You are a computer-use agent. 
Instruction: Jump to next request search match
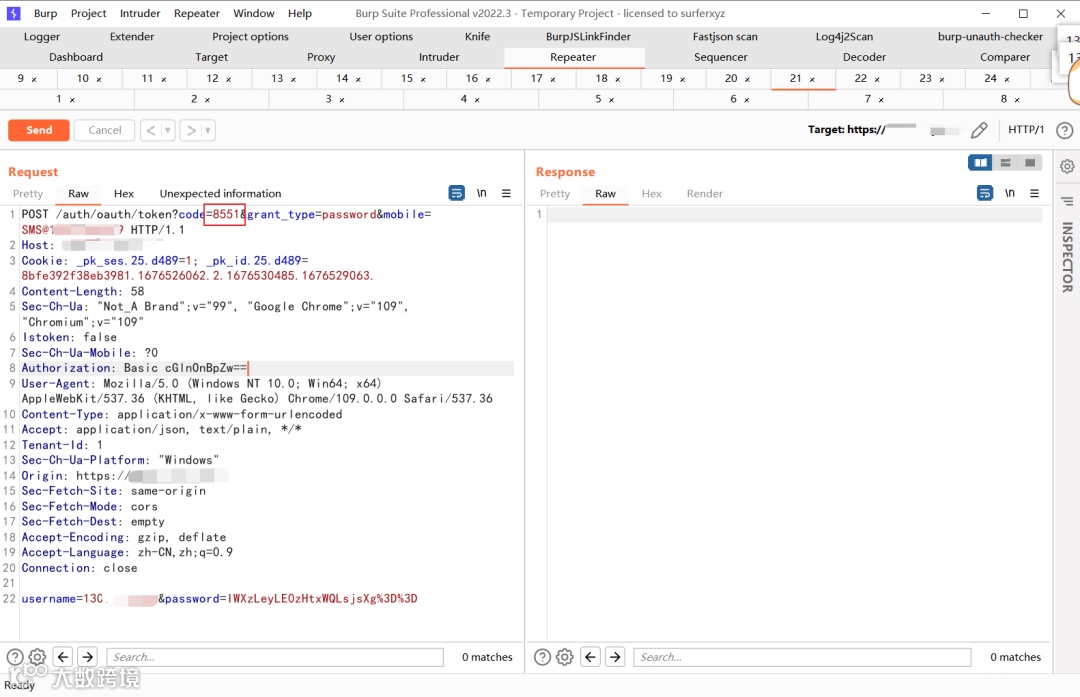point(87,657)
